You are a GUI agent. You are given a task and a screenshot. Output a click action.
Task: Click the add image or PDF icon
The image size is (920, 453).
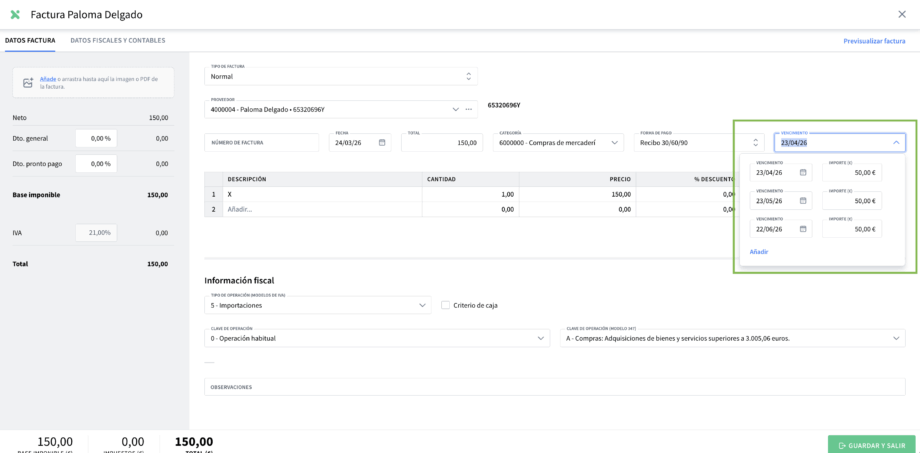click(x=28, y=83)
